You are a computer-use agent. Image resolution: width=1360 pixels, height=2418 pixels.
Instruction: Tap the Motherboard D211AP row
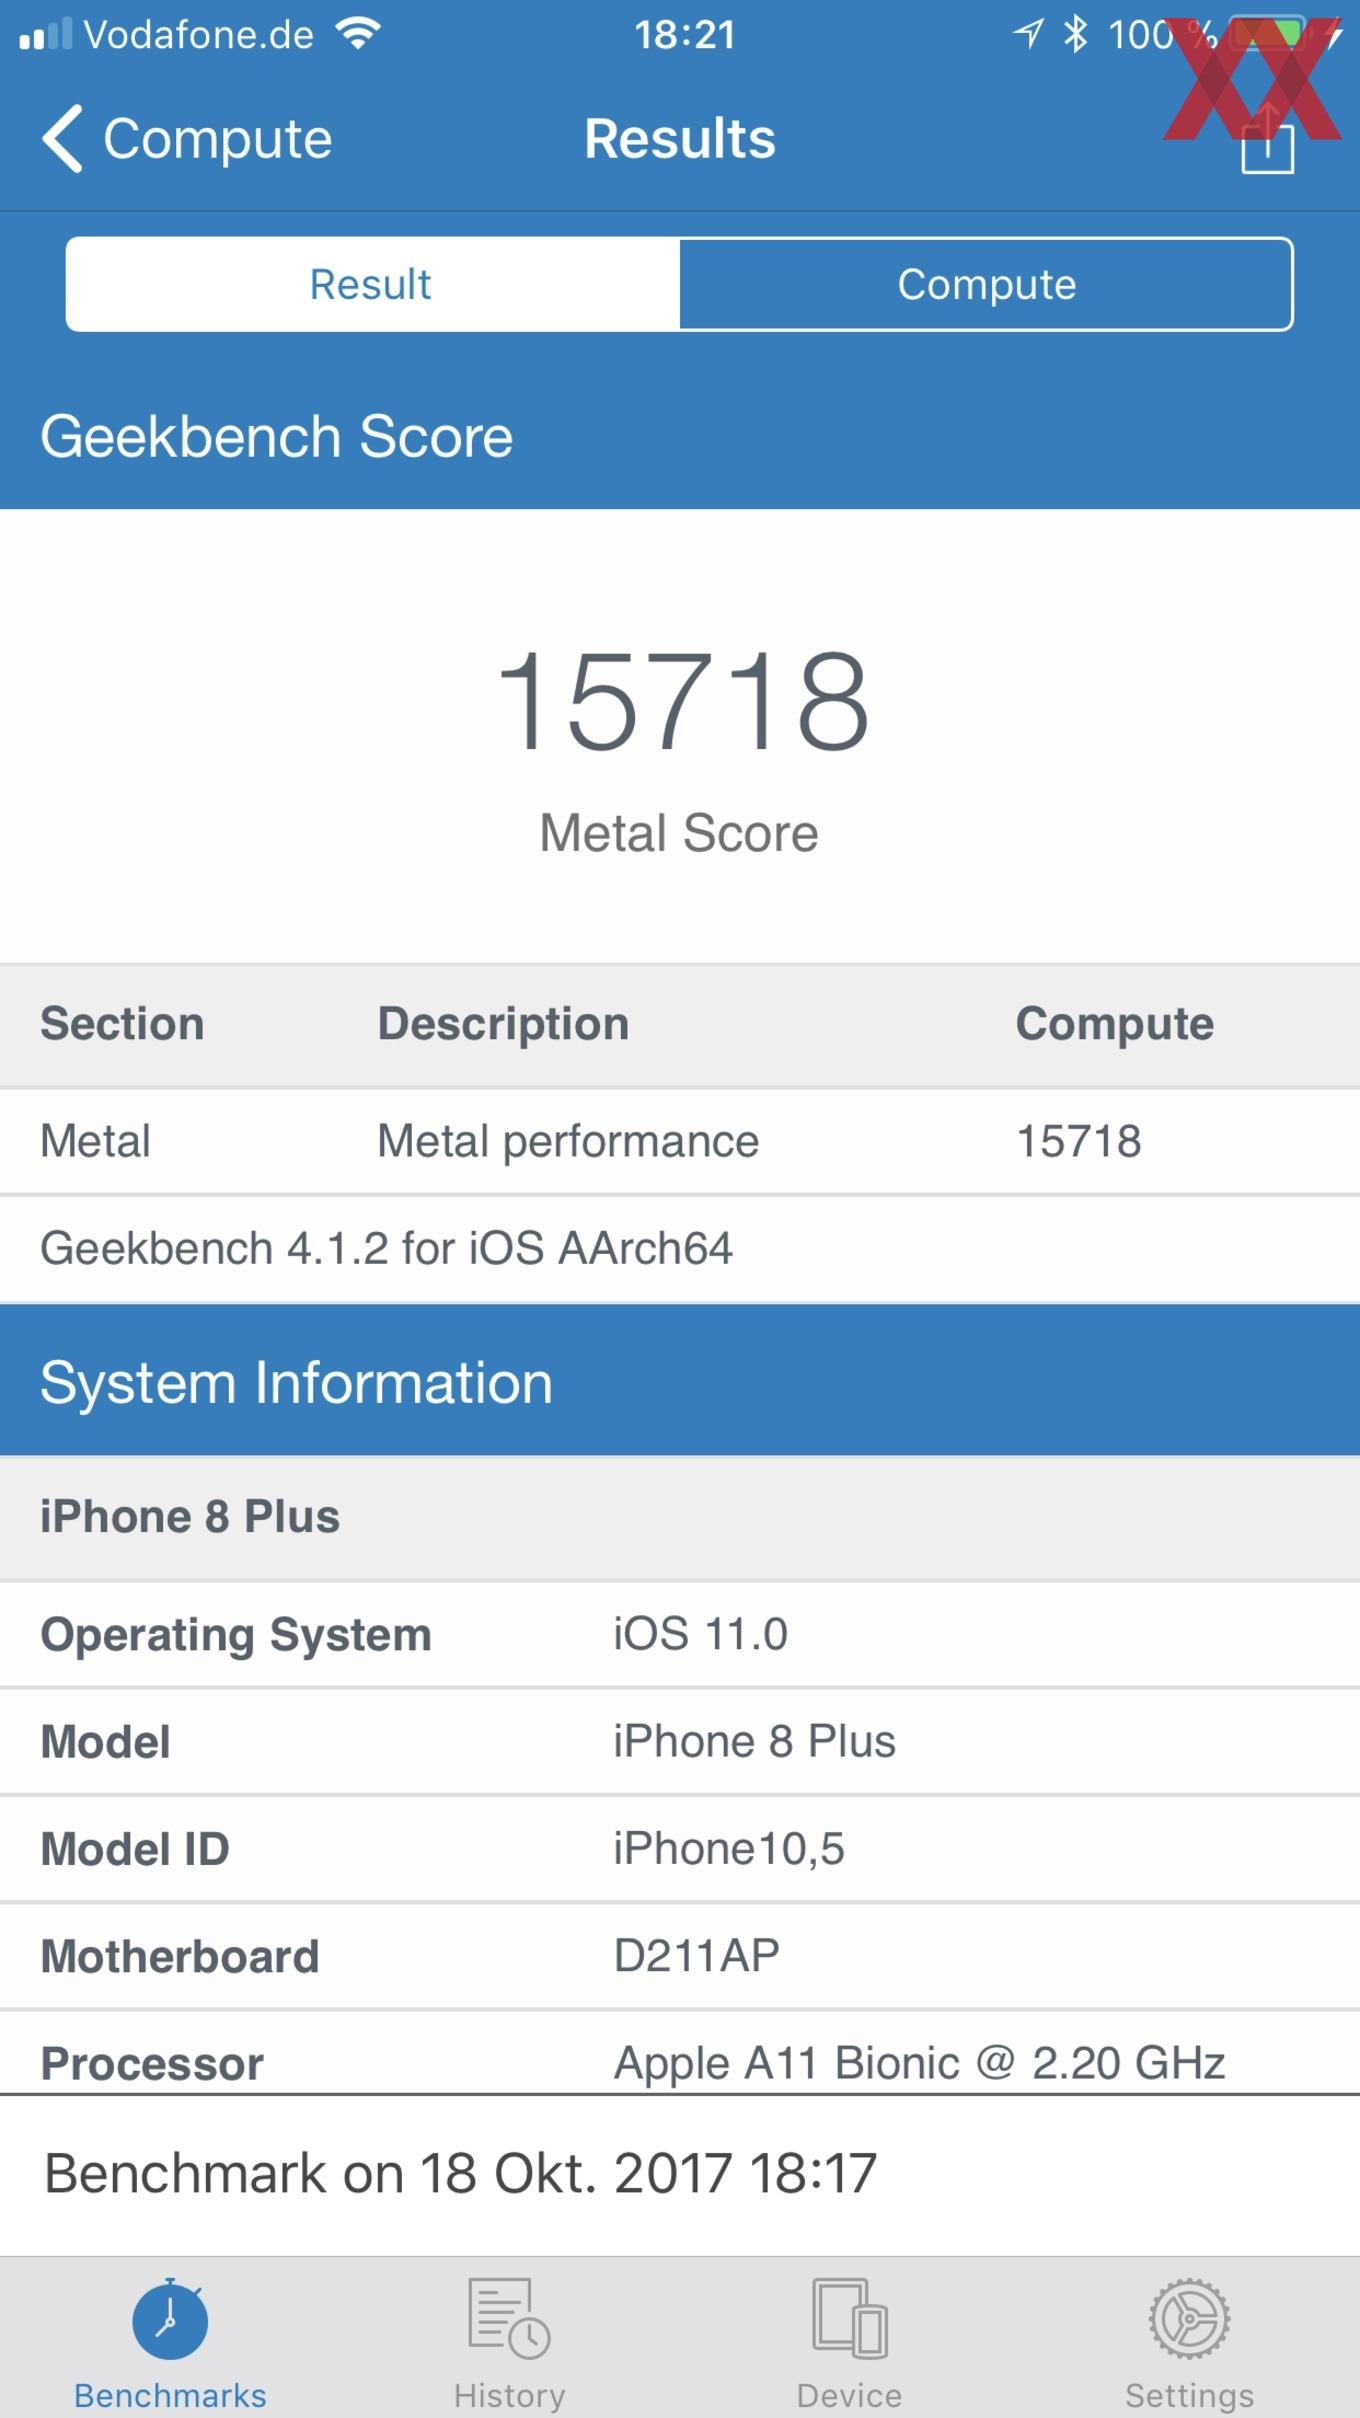680,1955
